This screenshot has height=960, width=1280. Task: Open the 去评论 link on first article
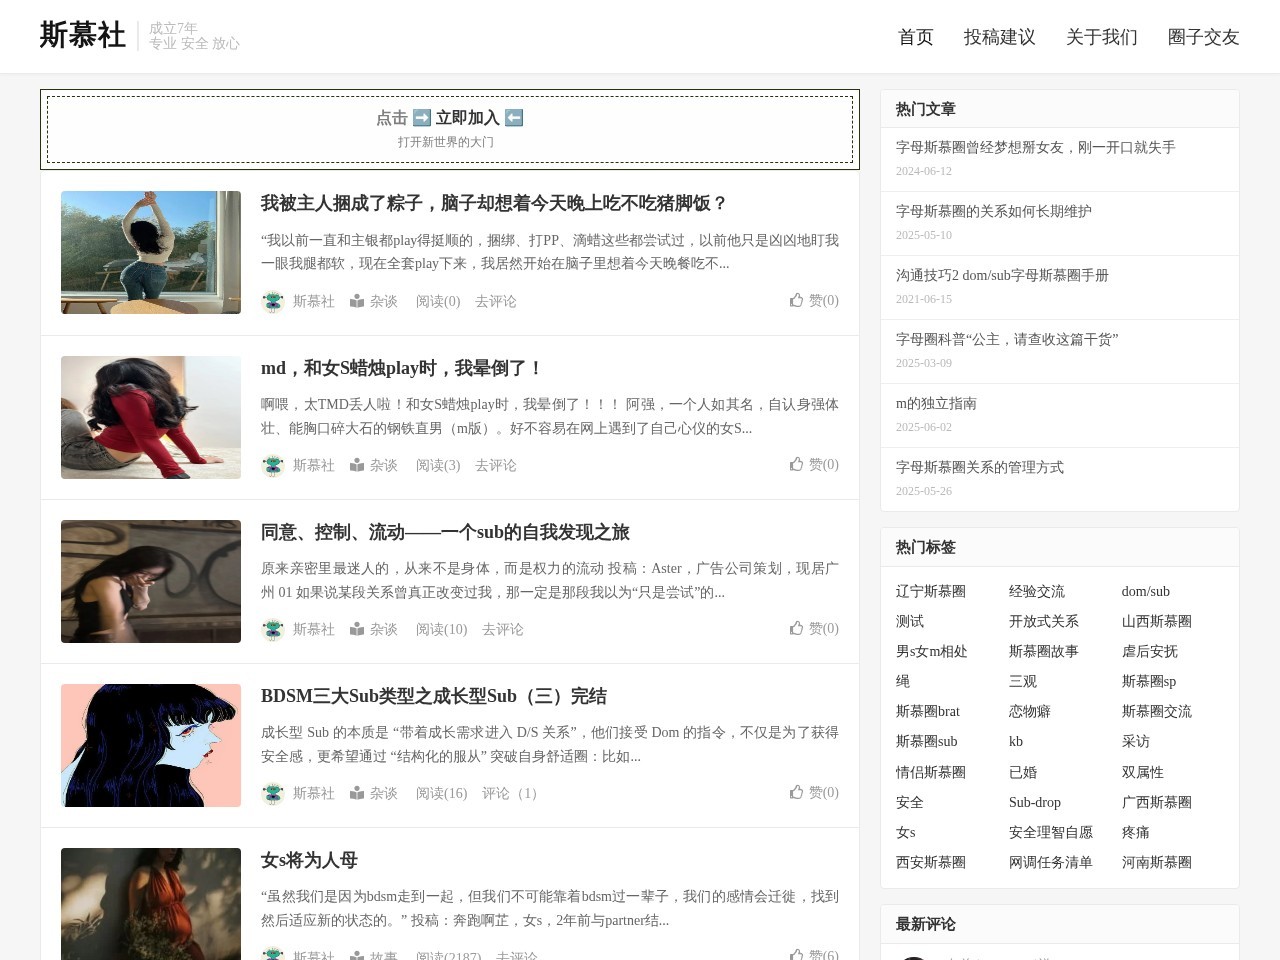click(496, 301)
